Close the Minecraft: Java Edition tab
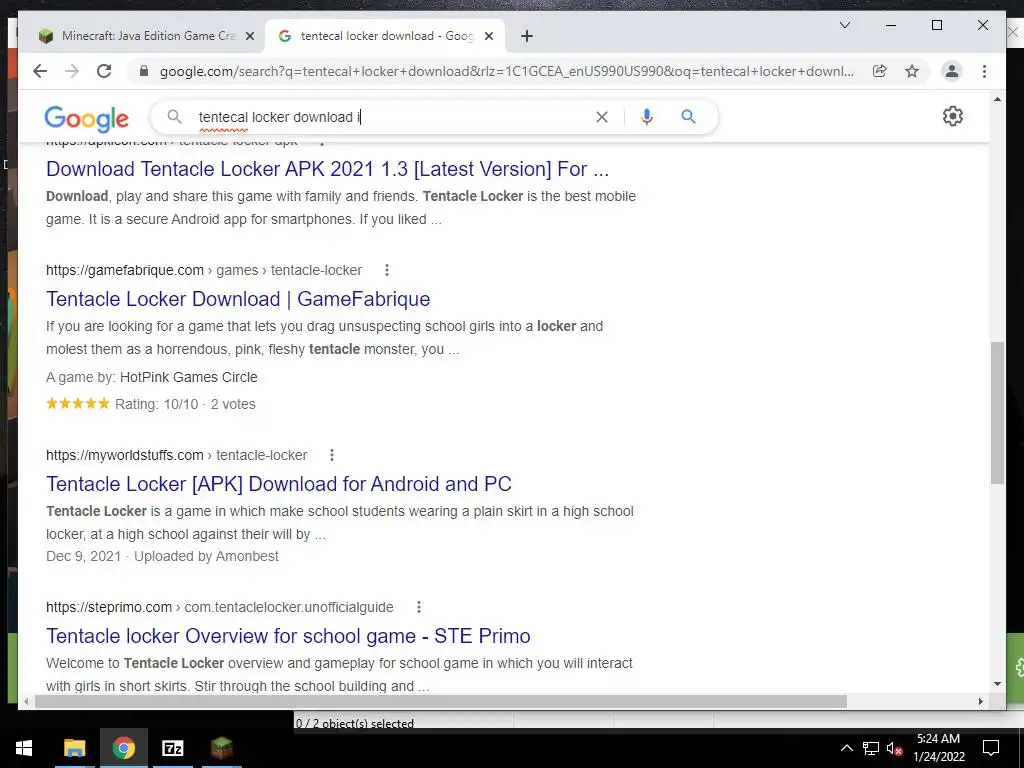 point(249,36)
